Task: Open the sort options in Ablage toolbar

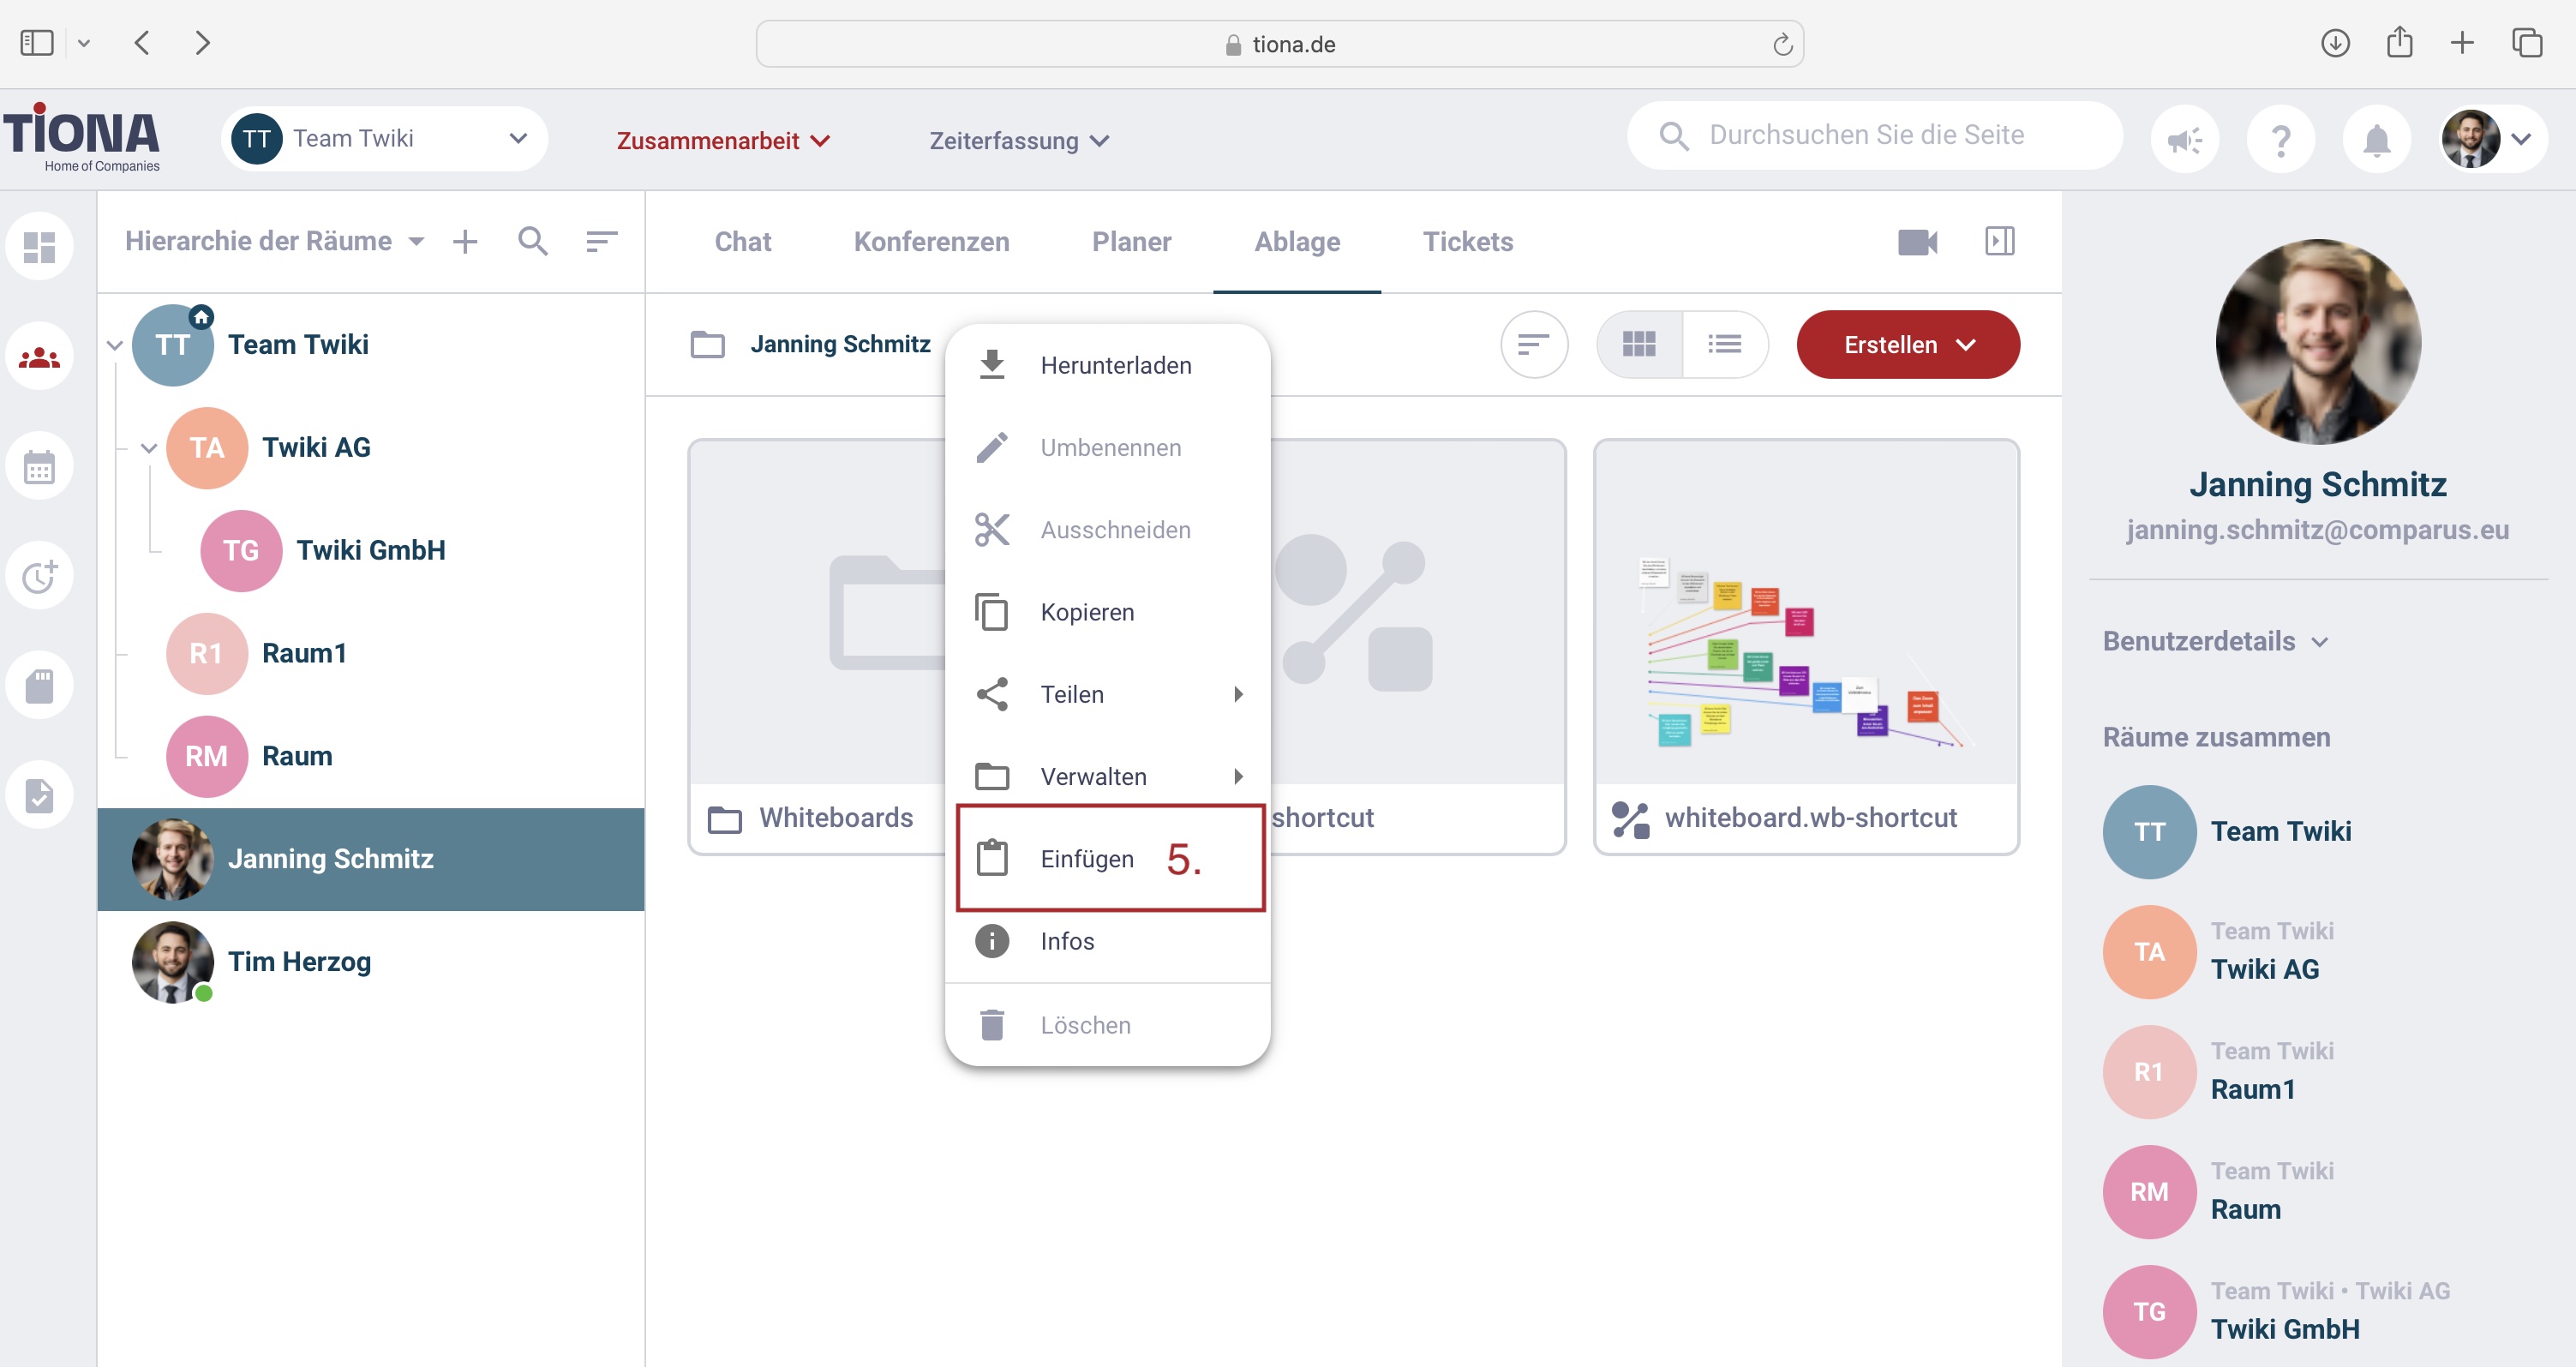Action: click(x=1534, y=344)
